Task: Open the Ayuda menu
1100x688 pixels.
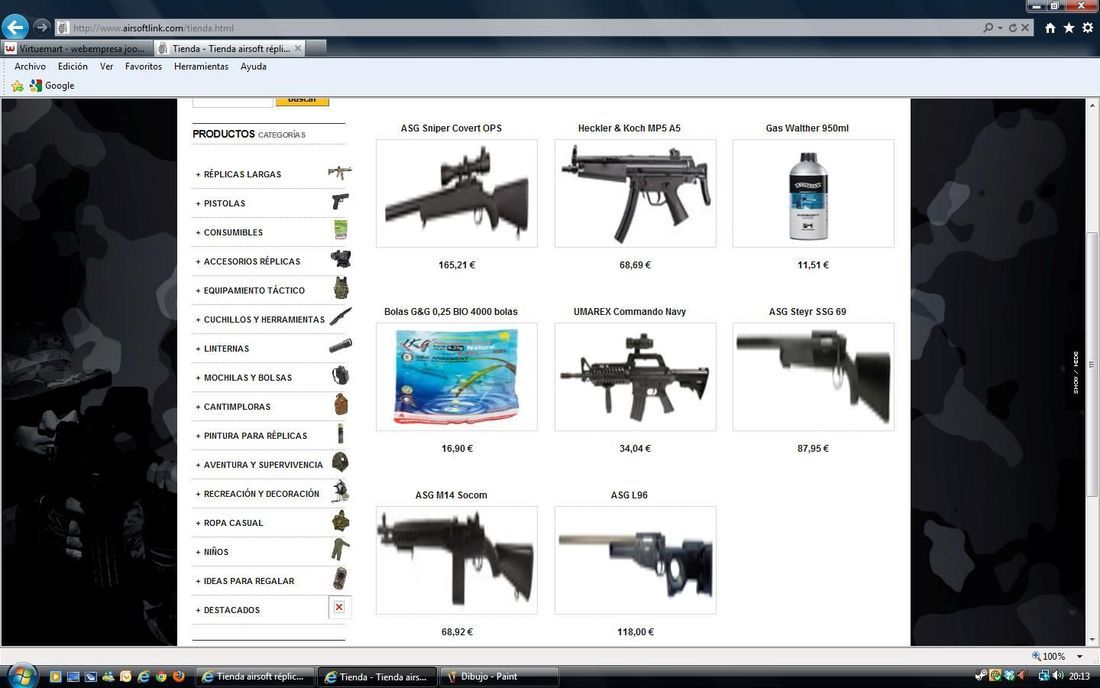Action: click(x=253, y=67)
